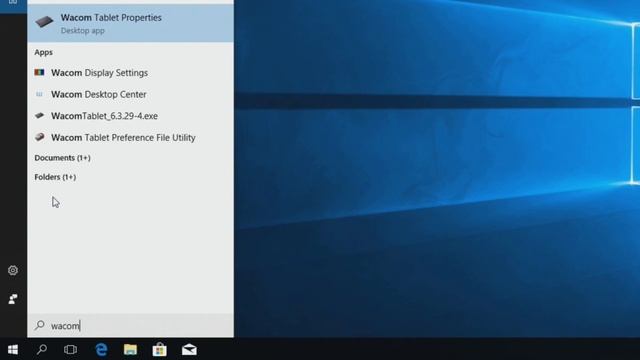Click the search box containing wacom

click(131, 325)
